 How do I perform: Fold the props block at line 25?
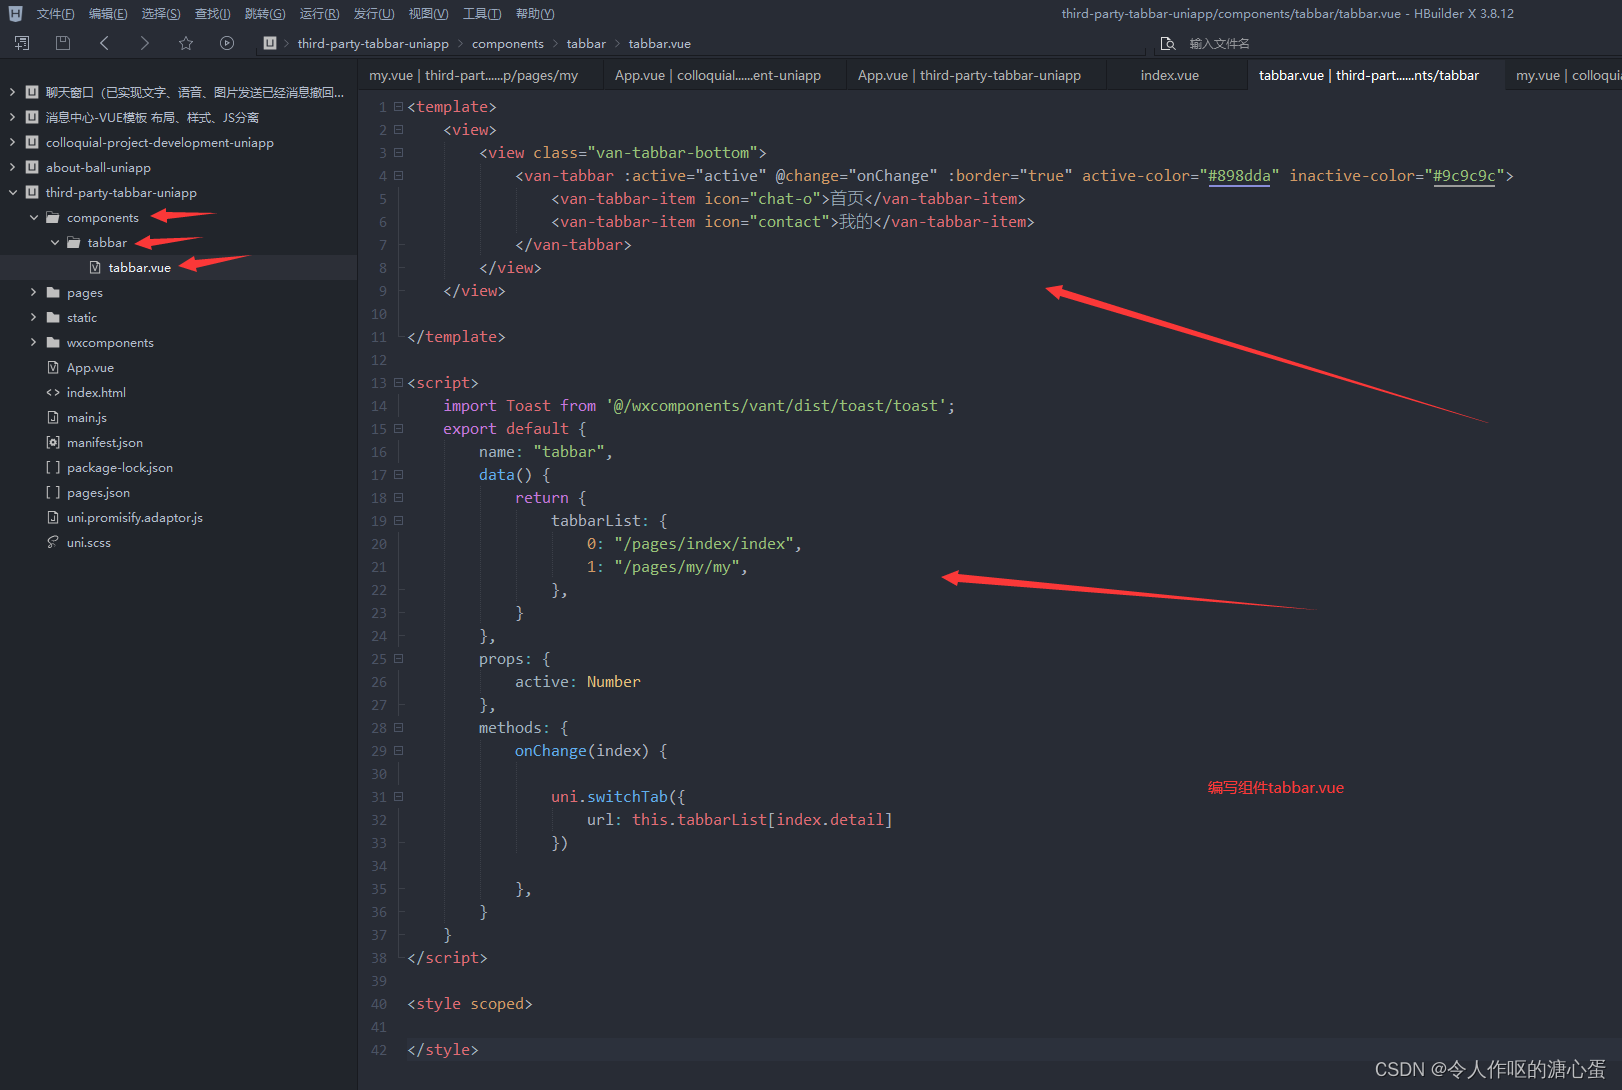(x=398, y=658)
